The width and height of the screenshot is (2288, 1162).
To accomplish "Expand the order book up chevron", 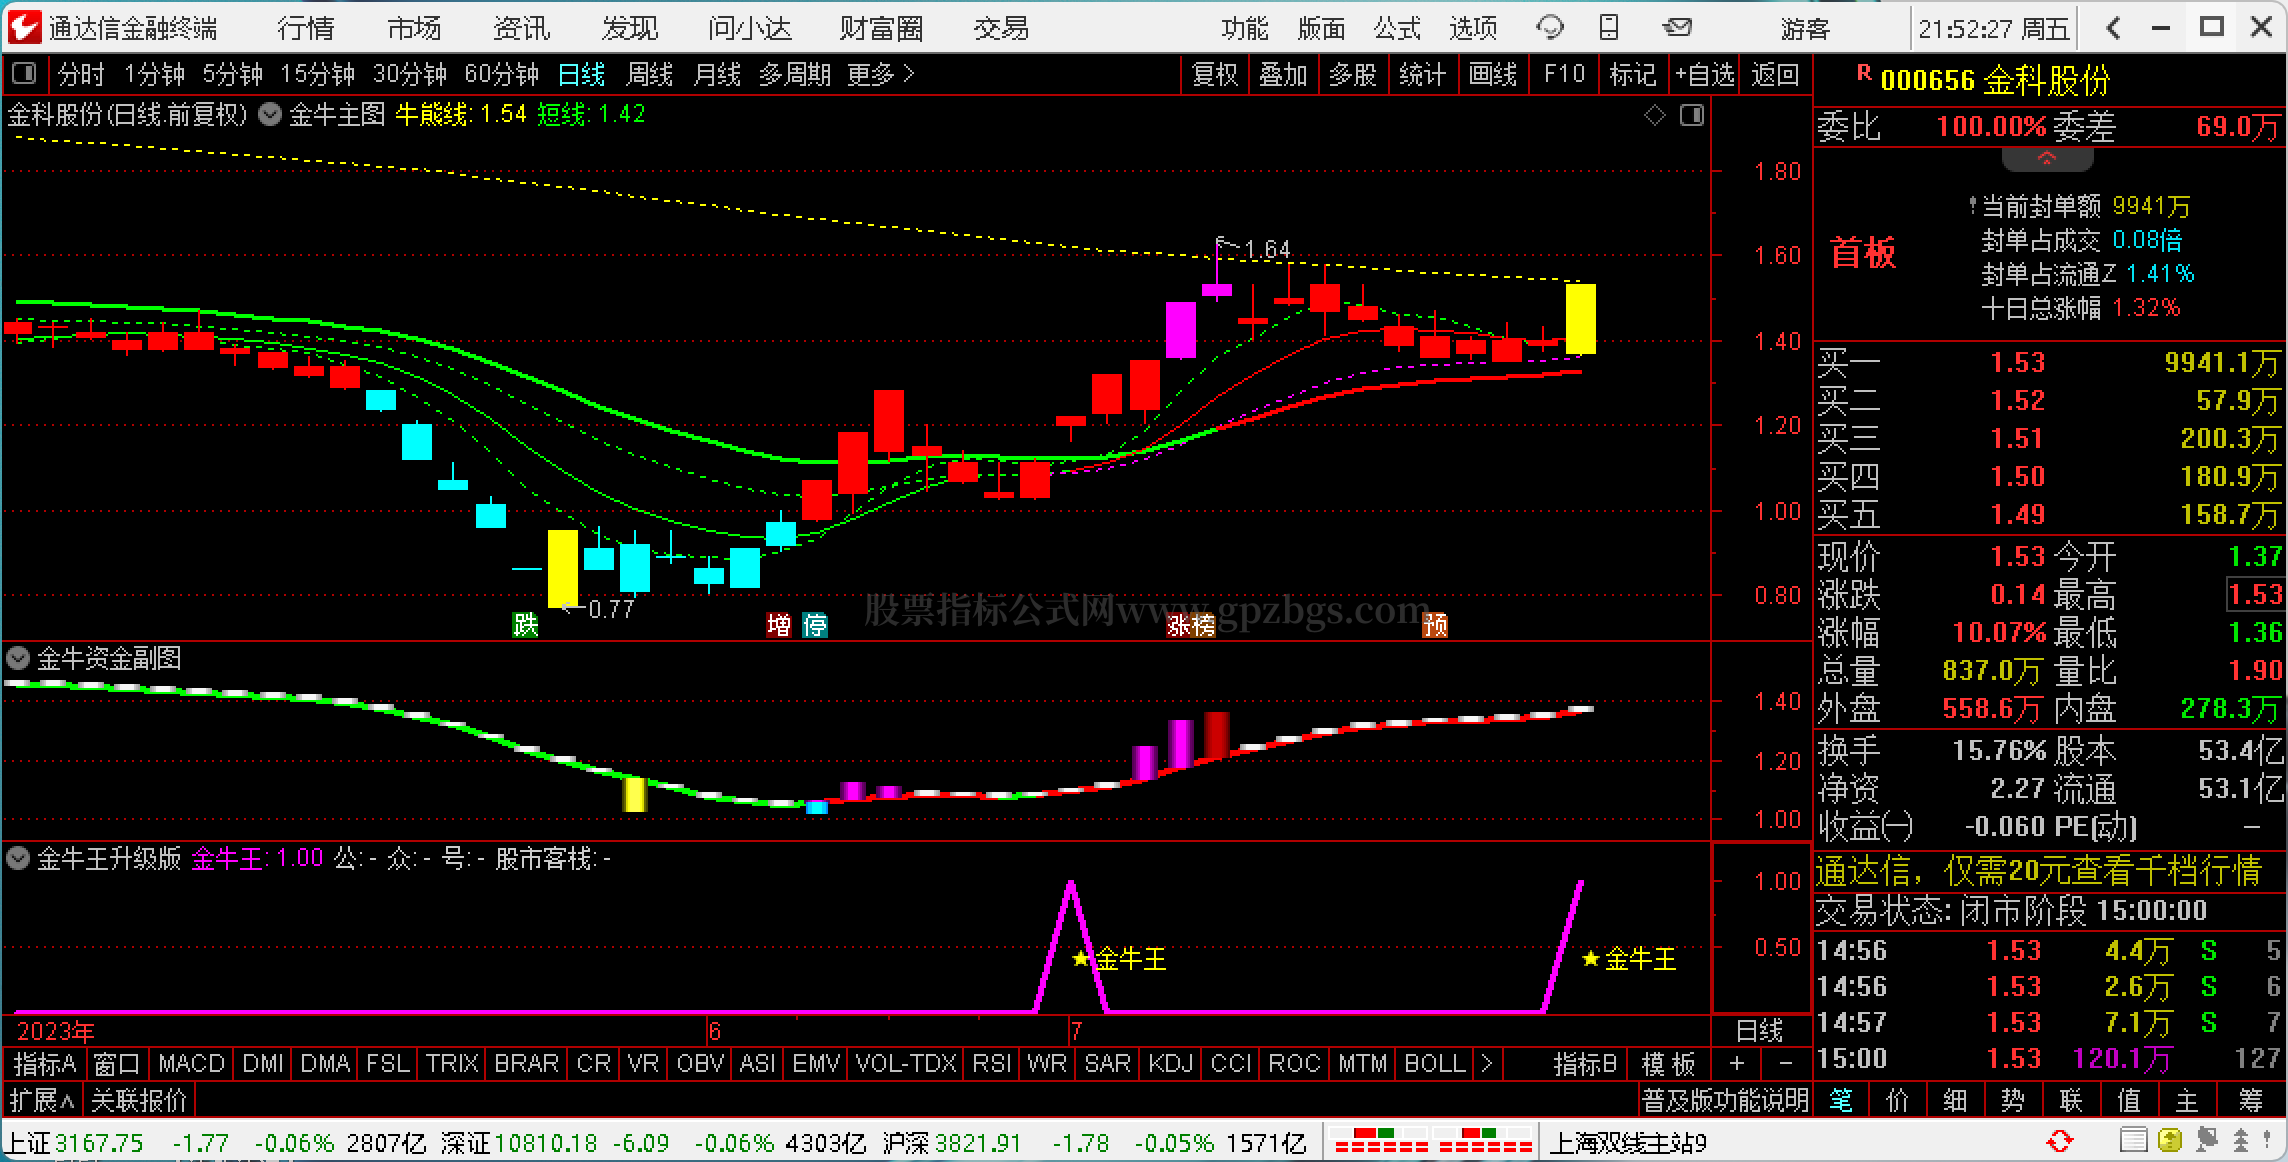I will 2047,159.
